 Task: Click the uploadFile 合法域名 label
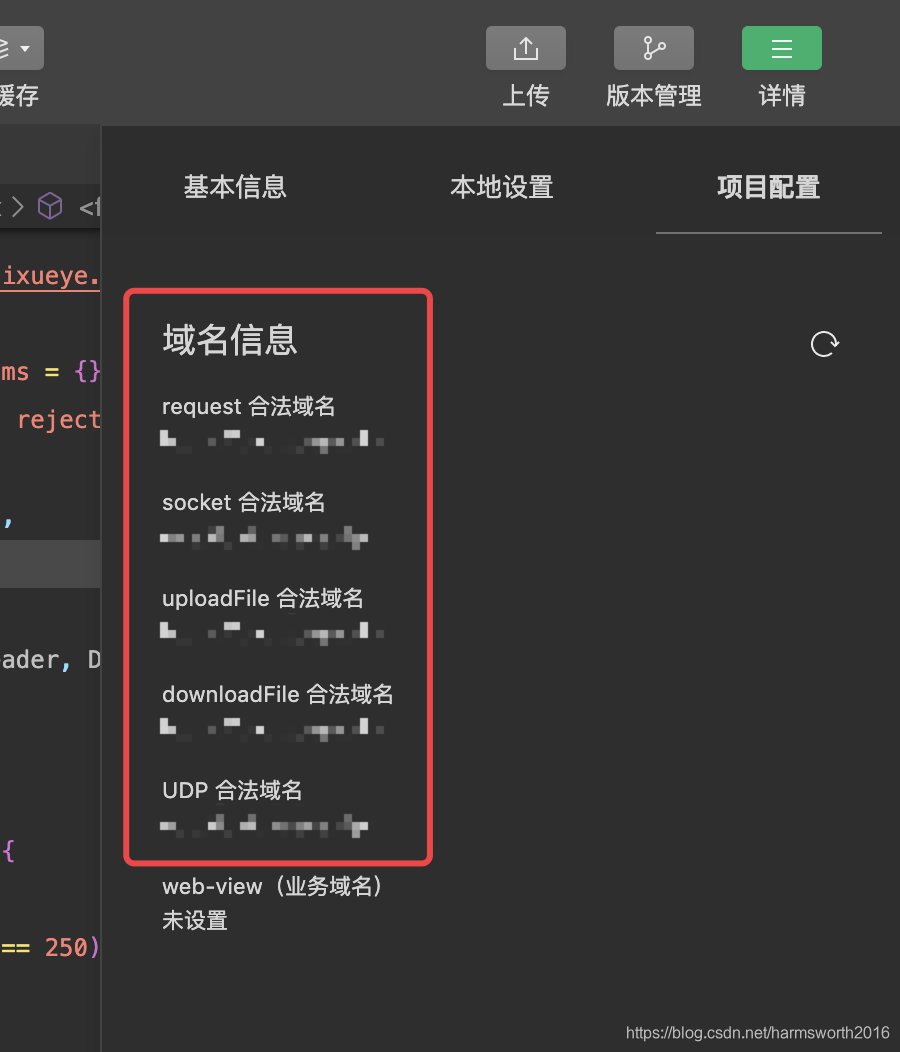pos(262,598)
